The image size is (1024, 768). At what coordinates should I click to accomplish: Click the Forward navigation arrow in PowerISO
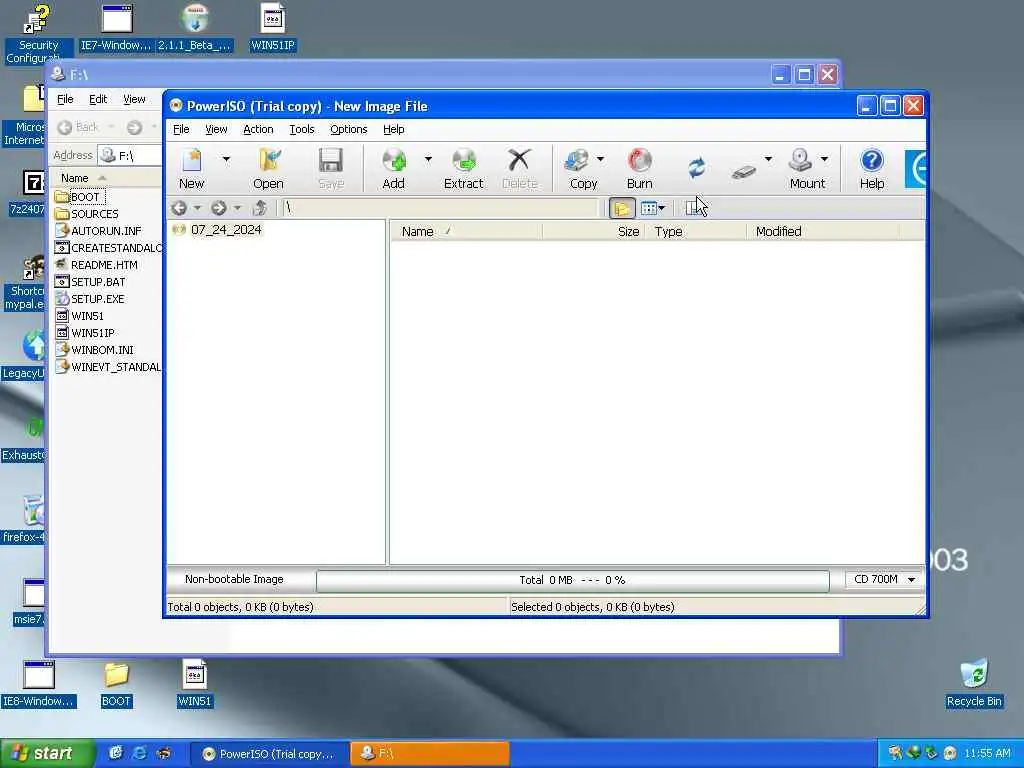[x=219, y=208]
